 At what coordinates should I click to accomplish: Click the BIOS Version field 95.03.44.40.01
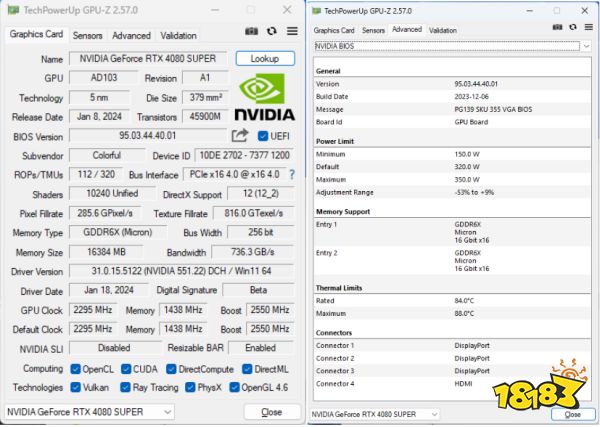[148, 136]
